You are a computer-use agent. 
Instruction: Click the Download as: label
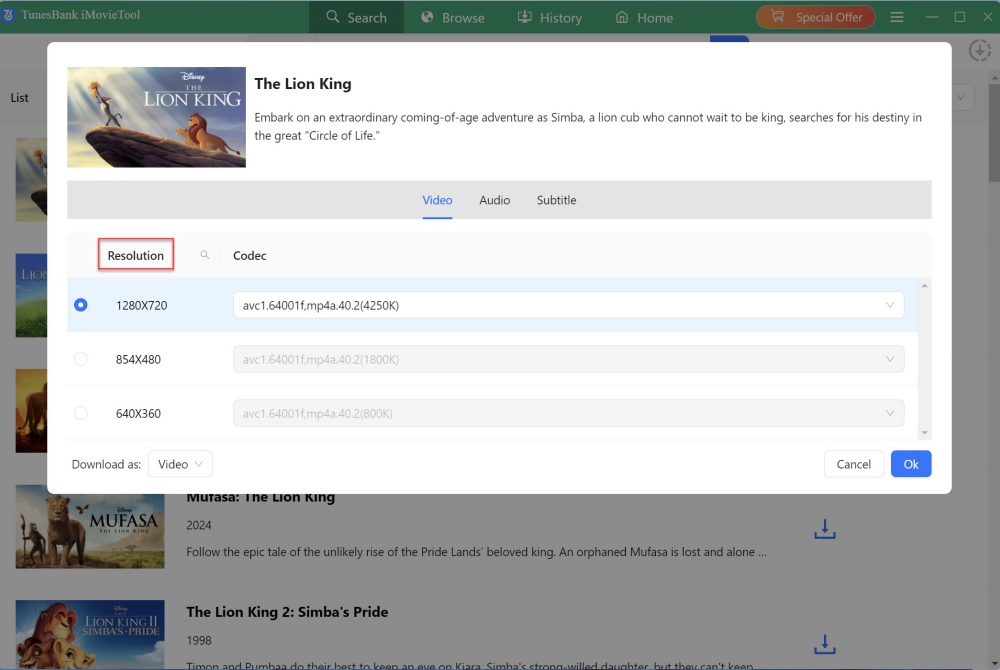pos(106,464)
